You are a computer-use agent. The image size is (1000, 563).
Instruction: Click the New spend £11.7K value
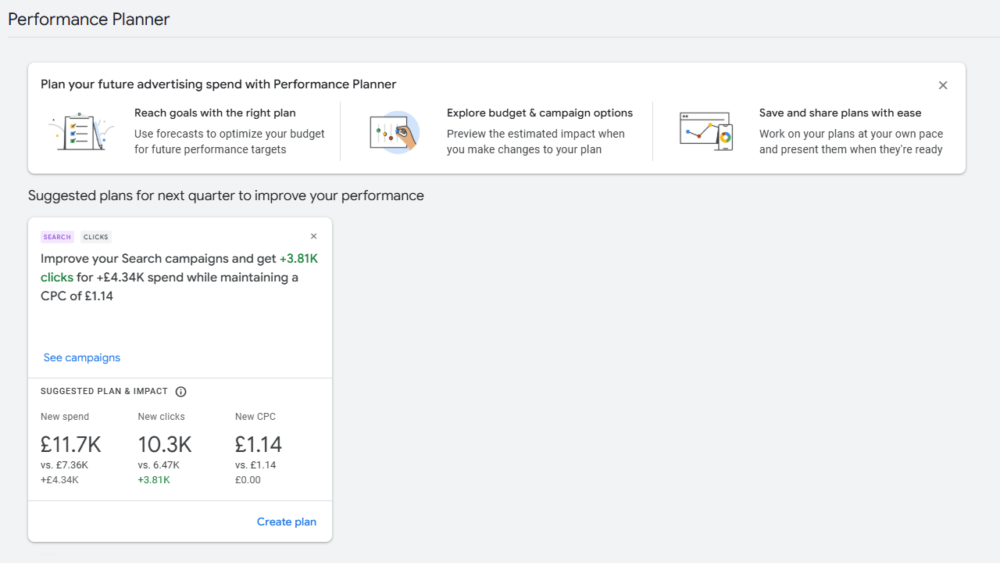(70, 444)
